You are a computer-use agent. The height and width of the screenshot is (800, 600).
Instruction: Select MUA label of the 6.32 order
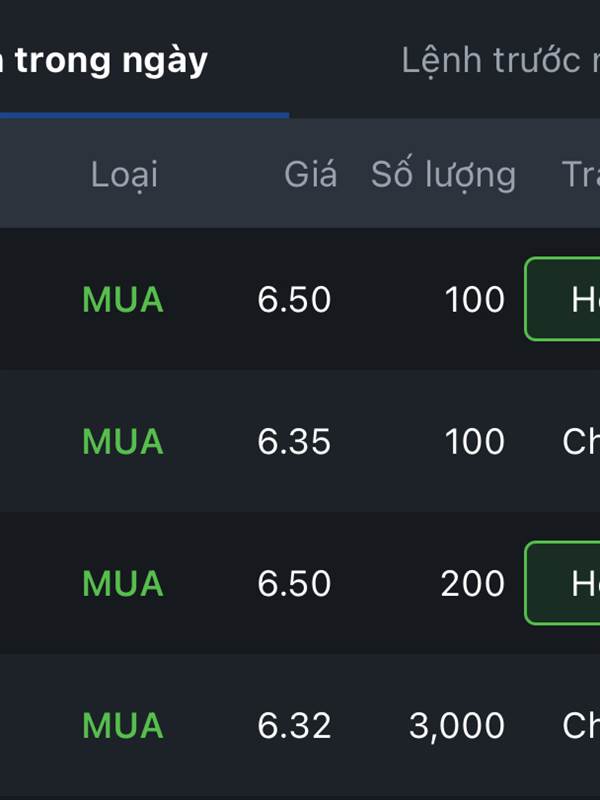coord(123,725)
